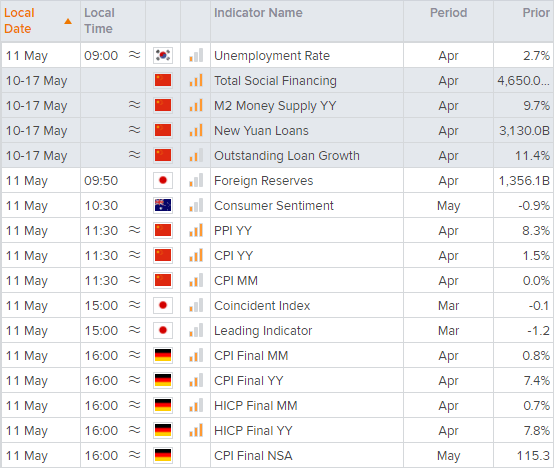Click importance bars icon for Unemployment Rate
The image size is (554, 468).
pyautogui.click(x=196, y=55)
